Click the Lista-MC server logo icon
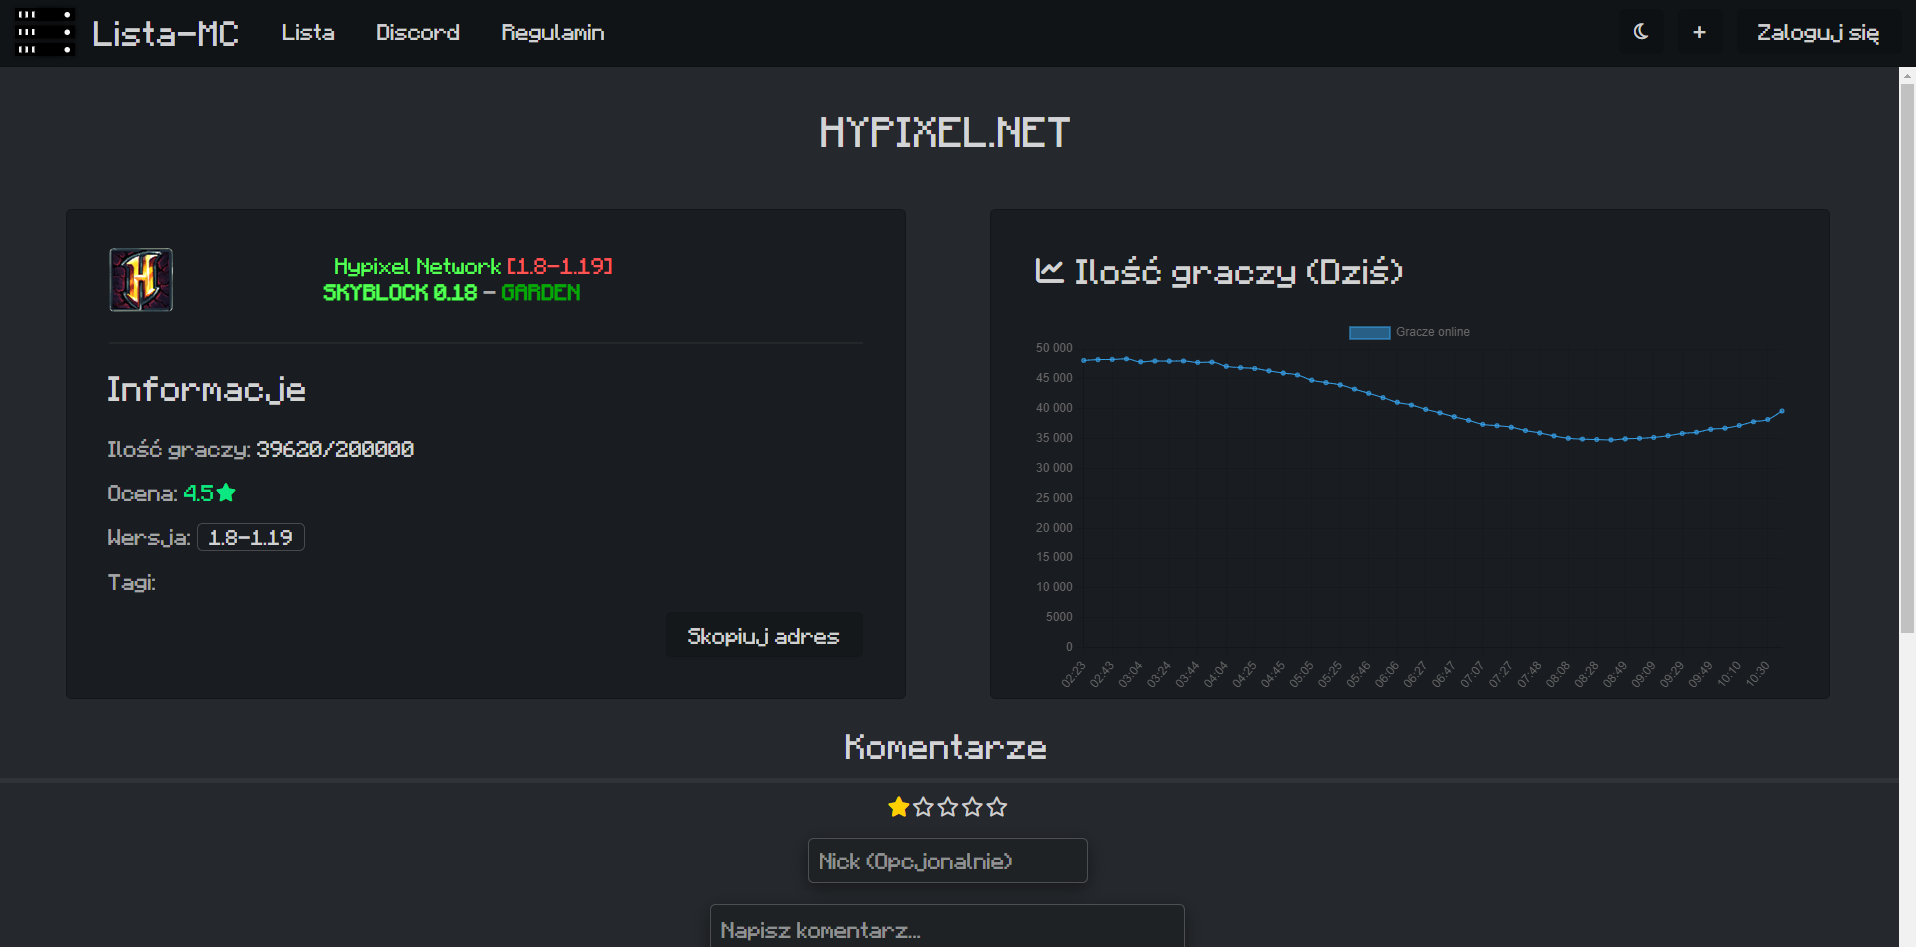Screen dimensions: 1916x947 coord(45,33)
